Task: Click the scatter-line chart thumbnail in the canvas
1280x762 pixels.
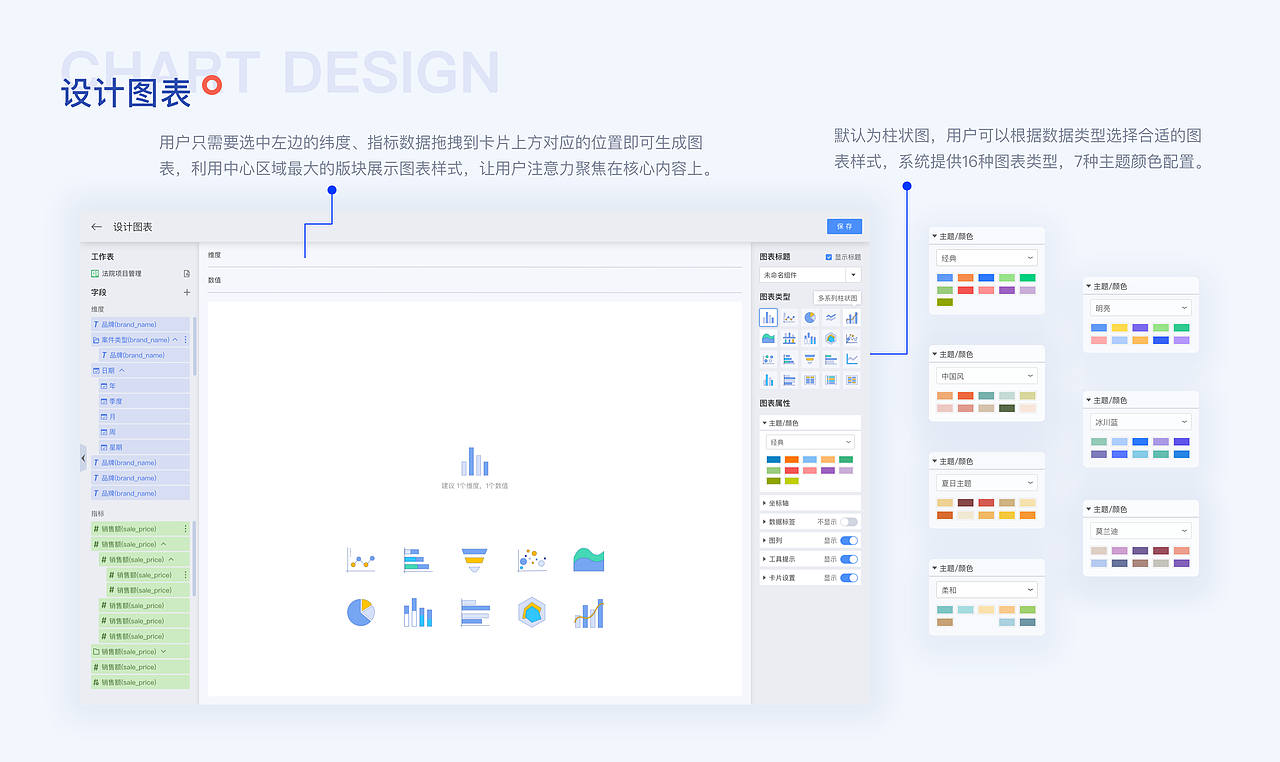Action: [361, 559]
